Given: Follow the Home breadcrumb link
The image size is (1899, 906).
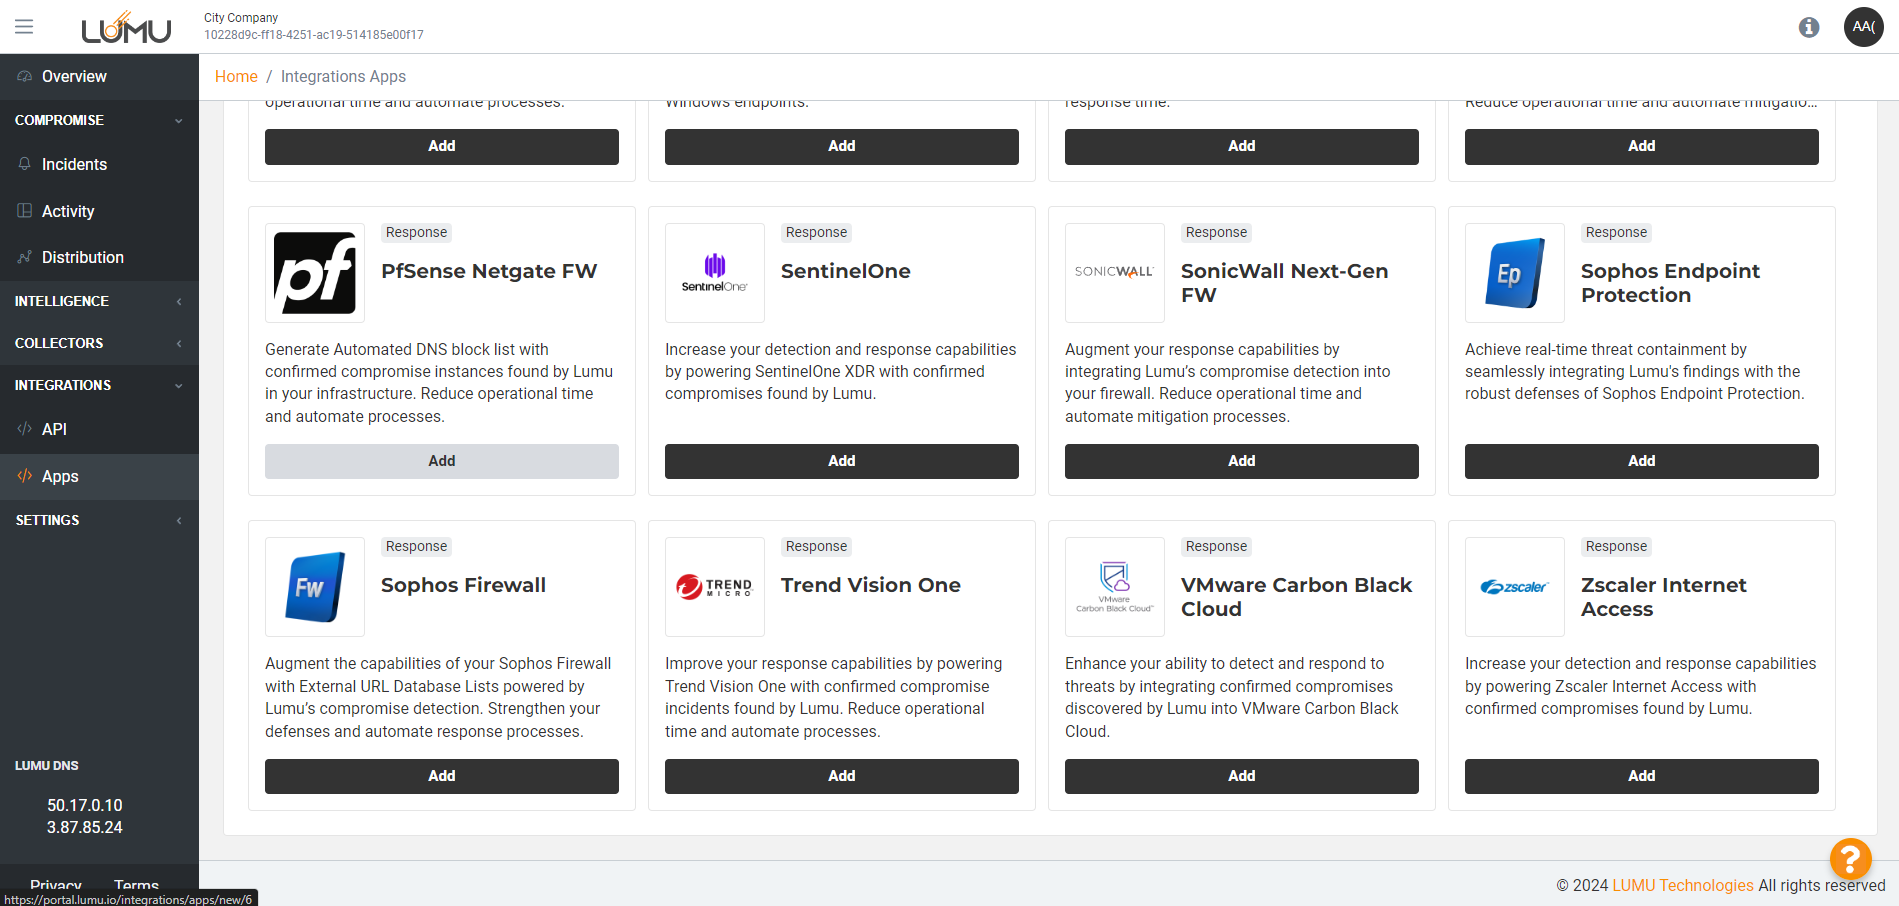Looking at the screenshot, I should 236,77.
